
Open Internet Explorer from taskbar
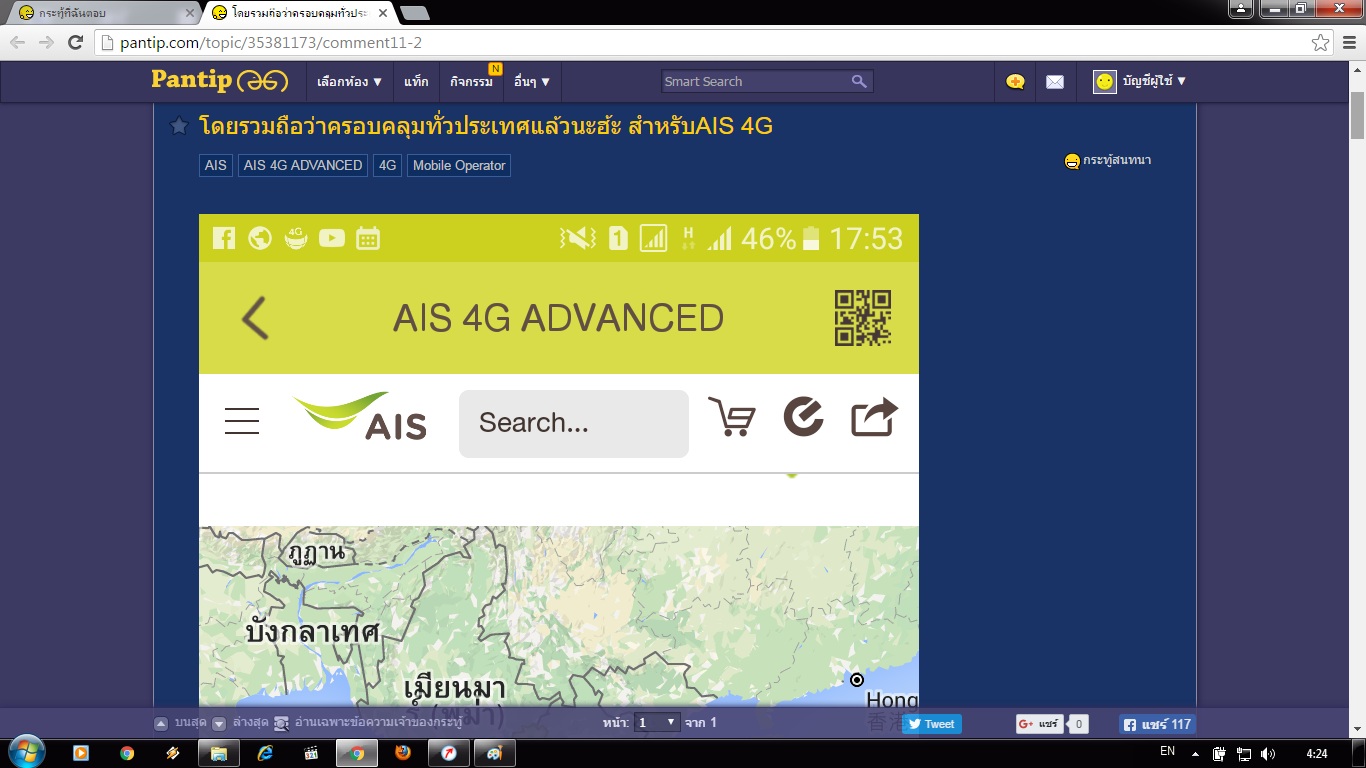pyautogui.click(x=265, y=753)
